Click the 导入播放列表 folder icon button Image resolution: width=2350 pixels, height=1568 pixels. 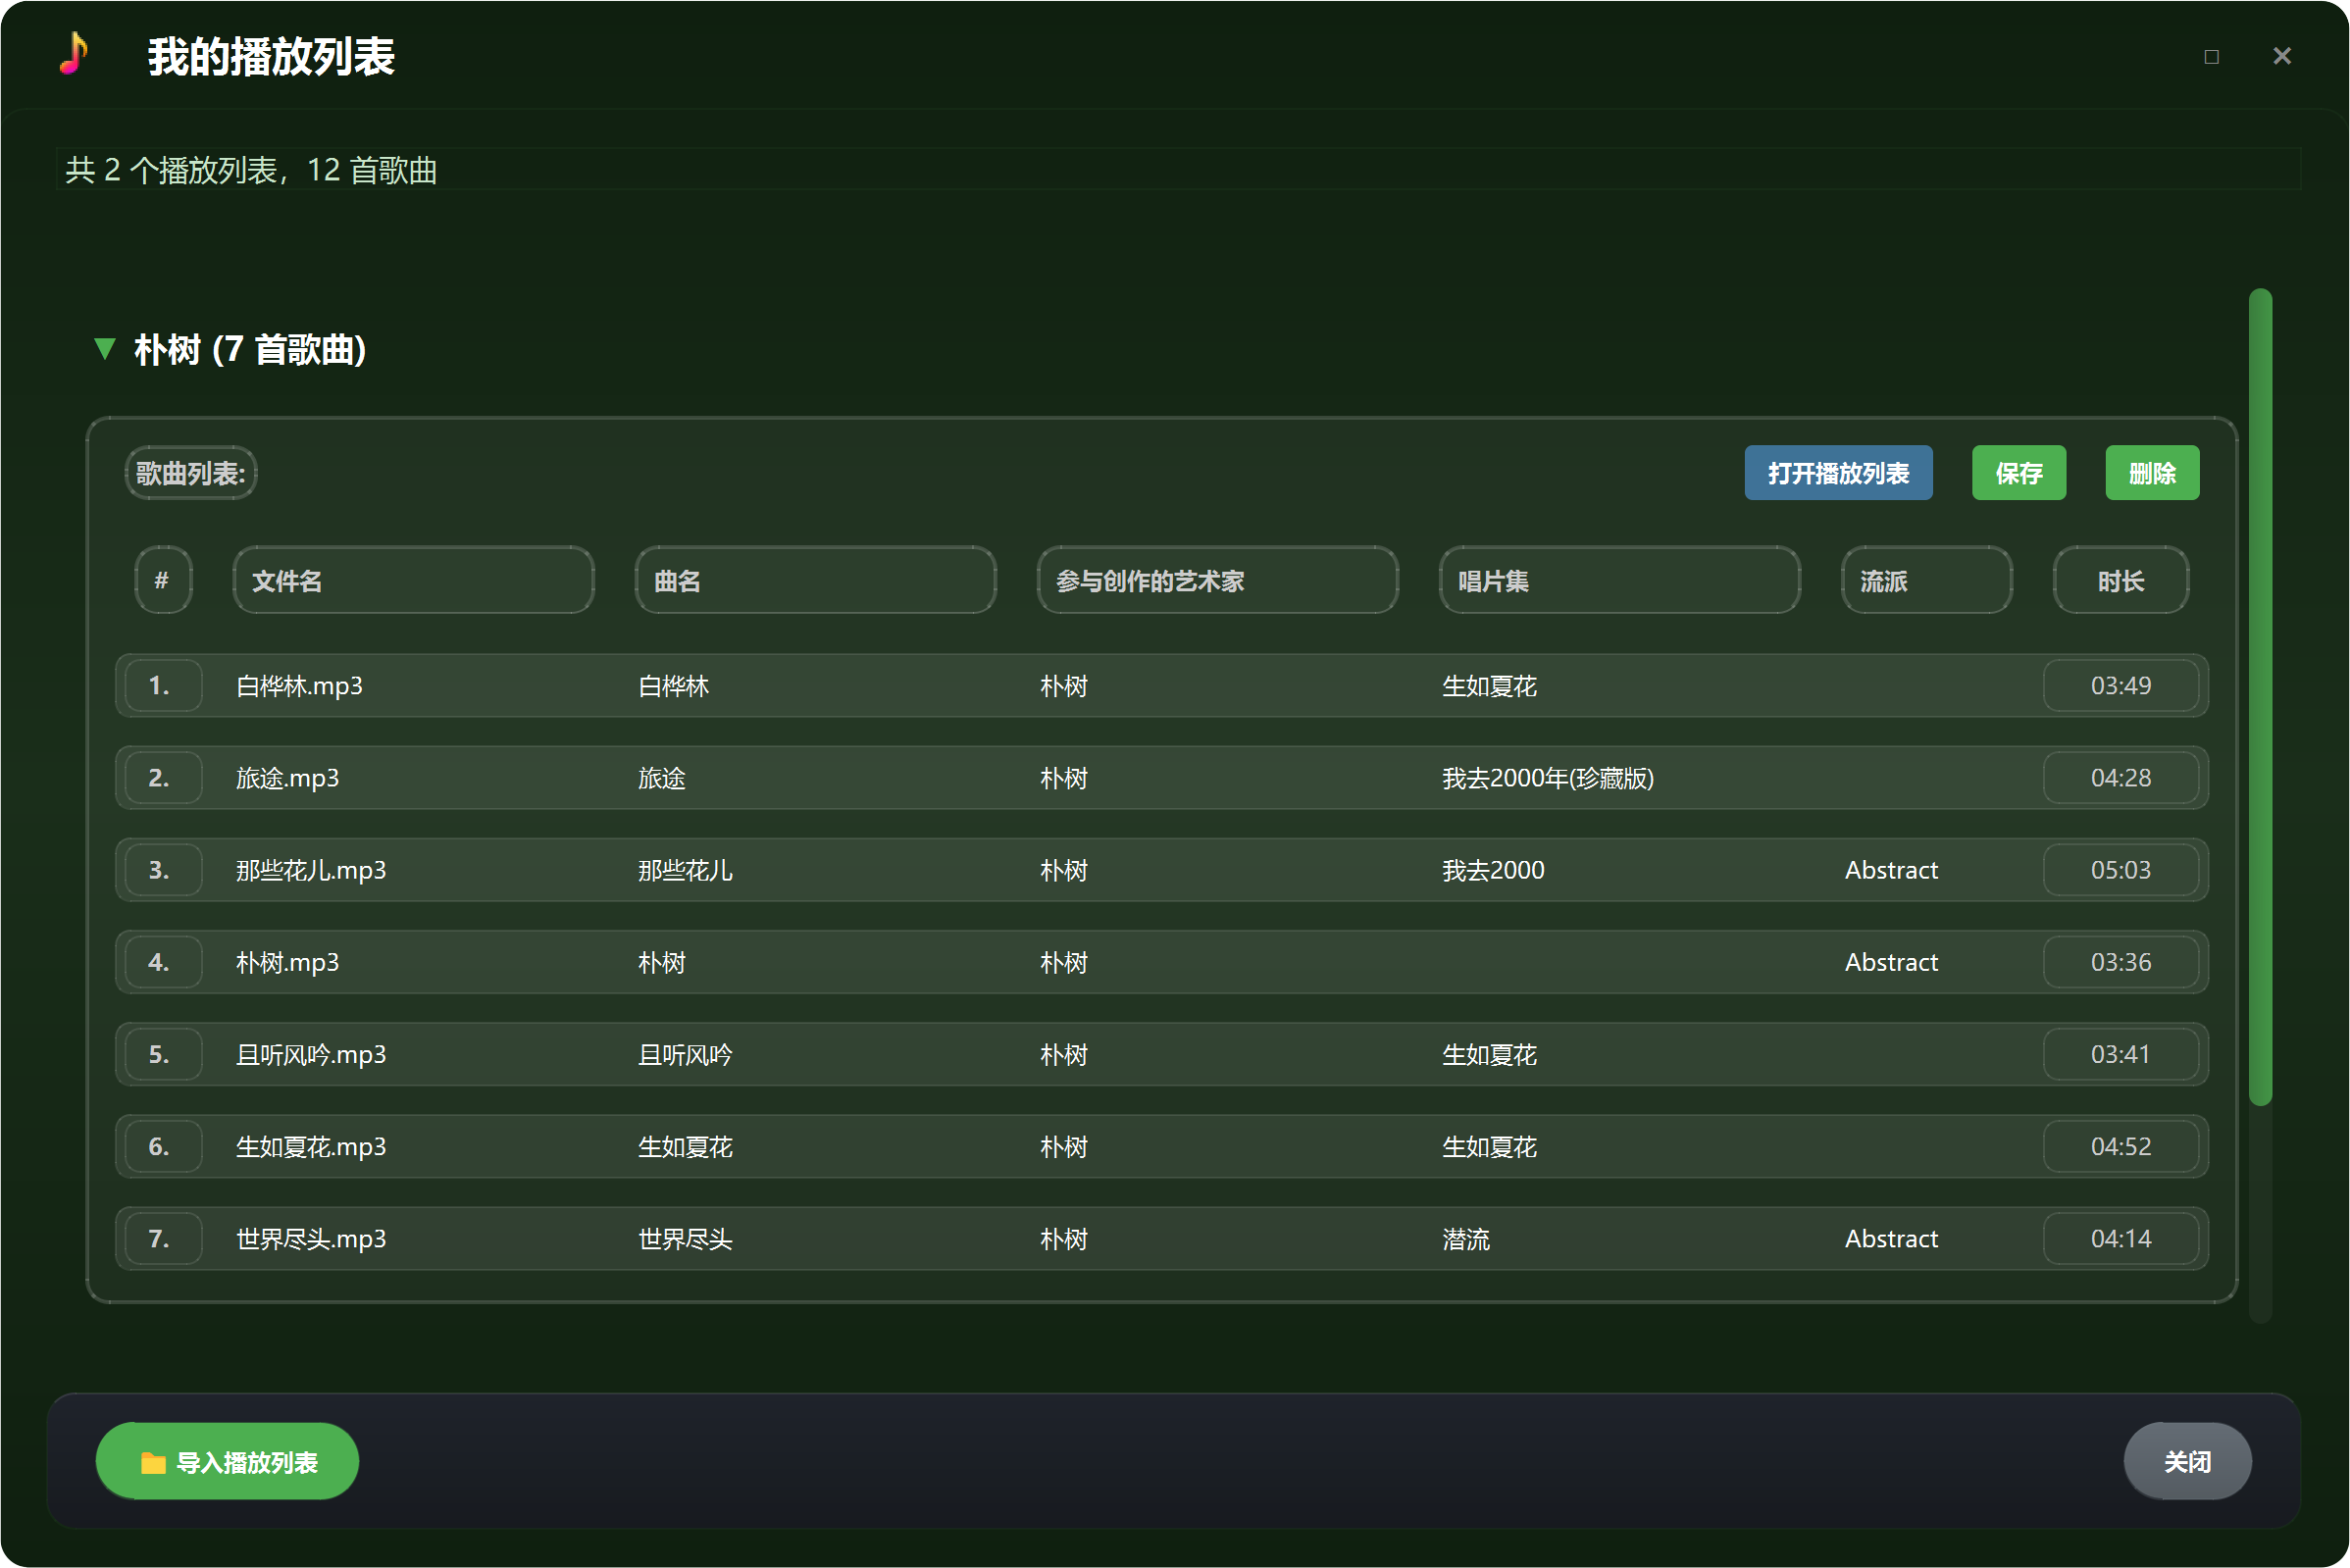click(227, 1461)
